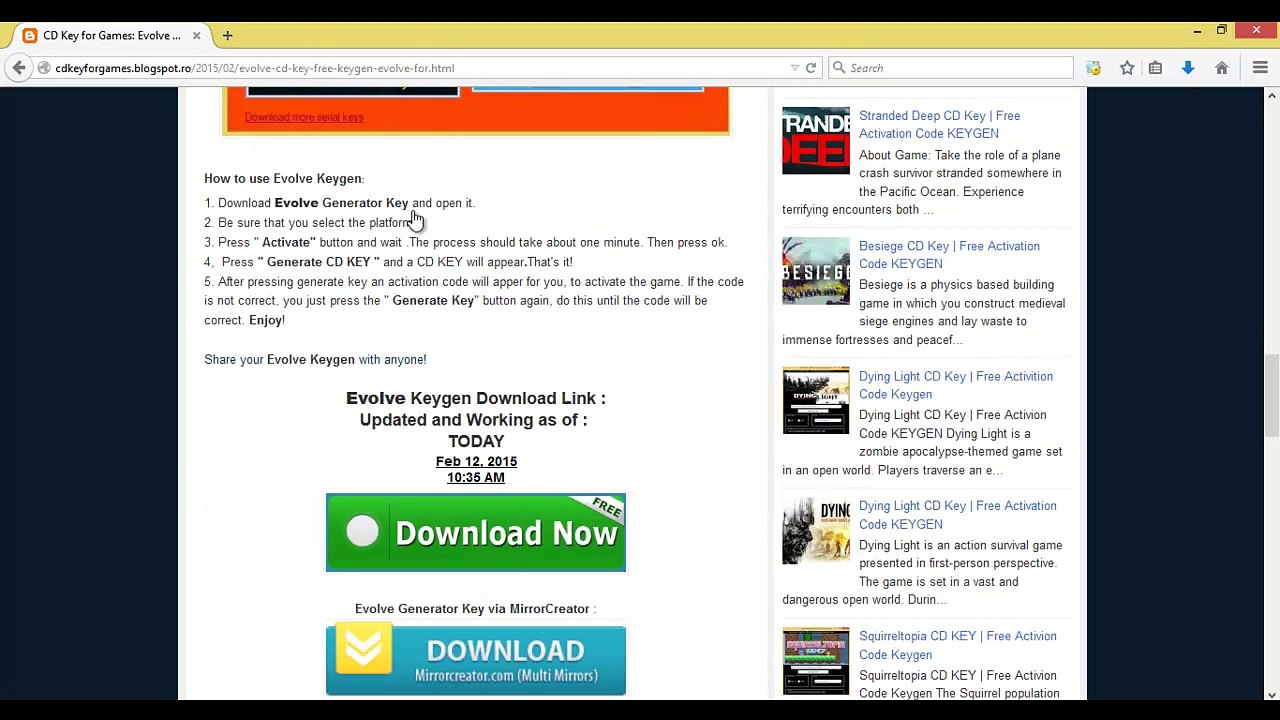The image size is (1280, 720).
Task: Restore down the Firefox window
Action: tap(1221, 31)
